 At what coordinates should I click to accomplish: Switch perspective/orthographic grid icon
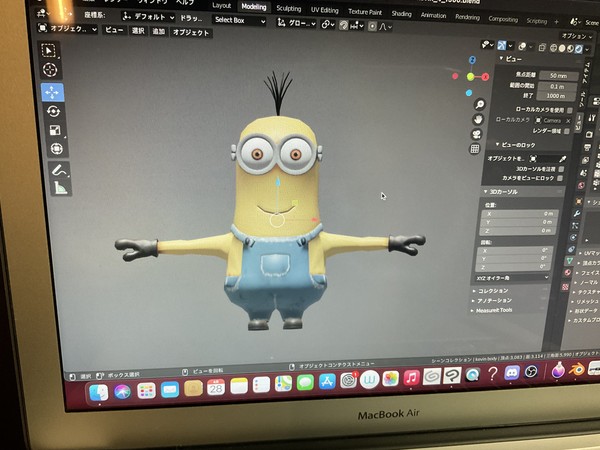(x=475, y=149)
